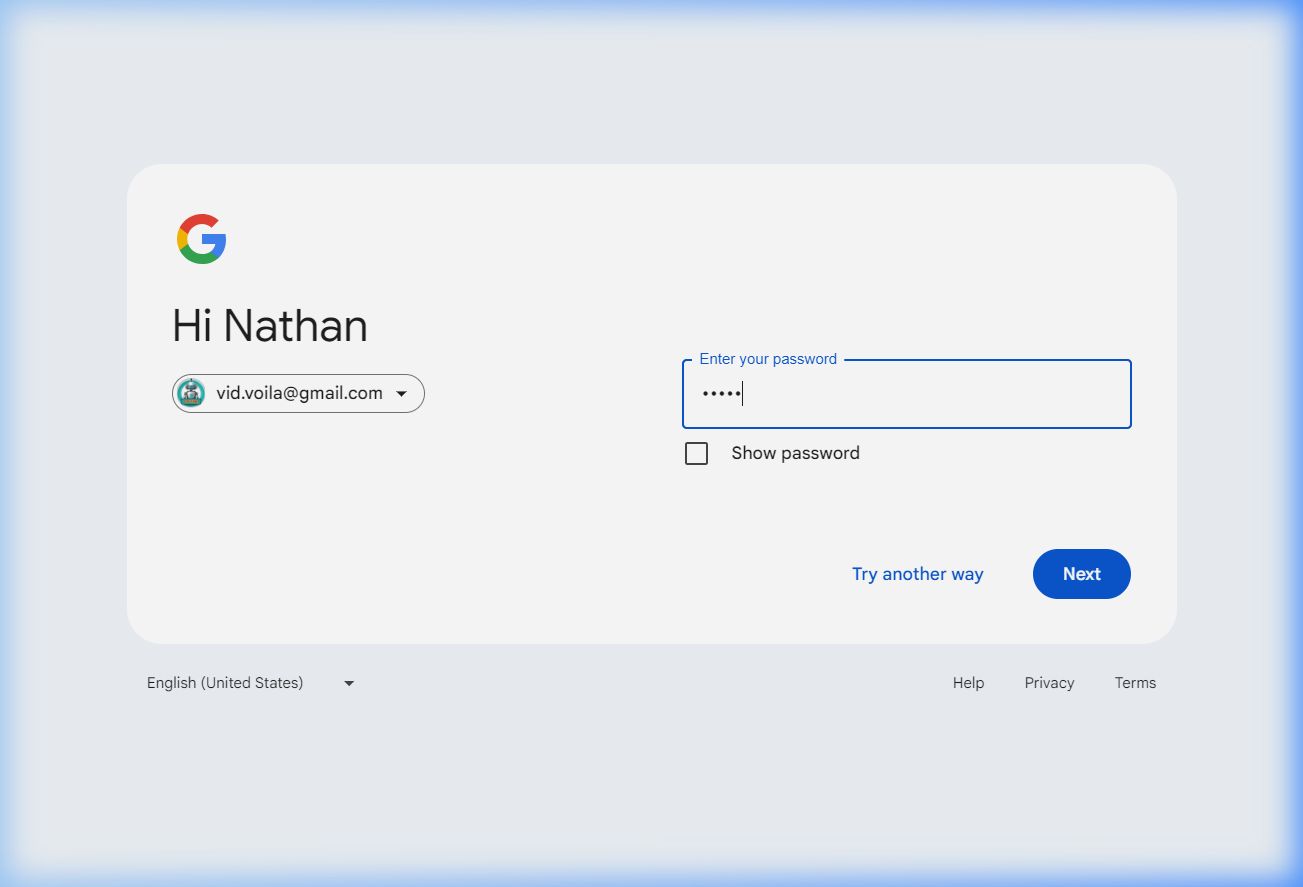Click the masked password dots
The image size is (1303, 887).
point(720,394)
